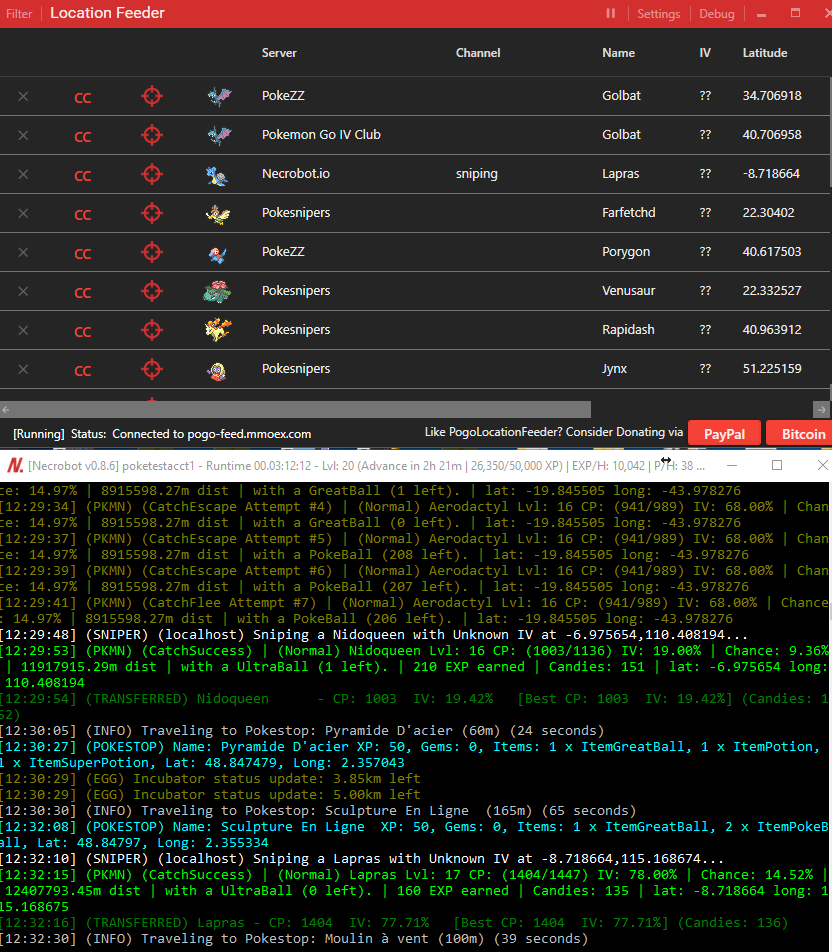Viewport: 832px width, 952px height.
Task: Snipe Pokemon Go IV Club Golbat crosshair
Action: click(152, 135)
